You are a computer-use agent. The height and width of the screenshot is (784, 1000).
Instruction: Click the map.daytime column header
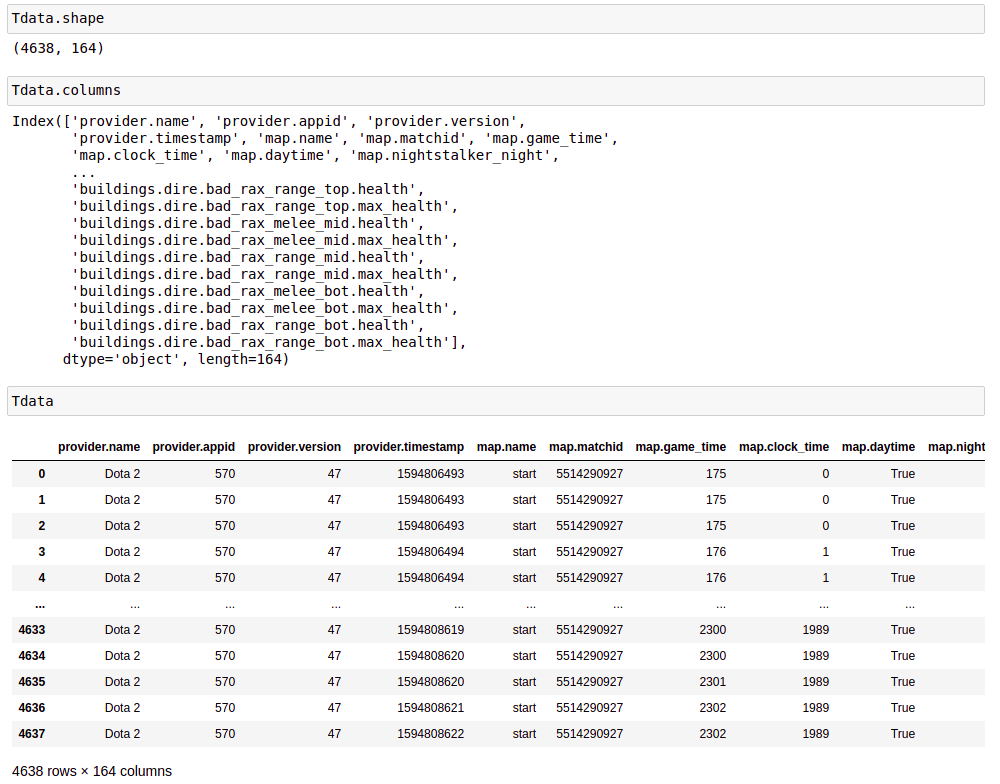tap(878, 447)
